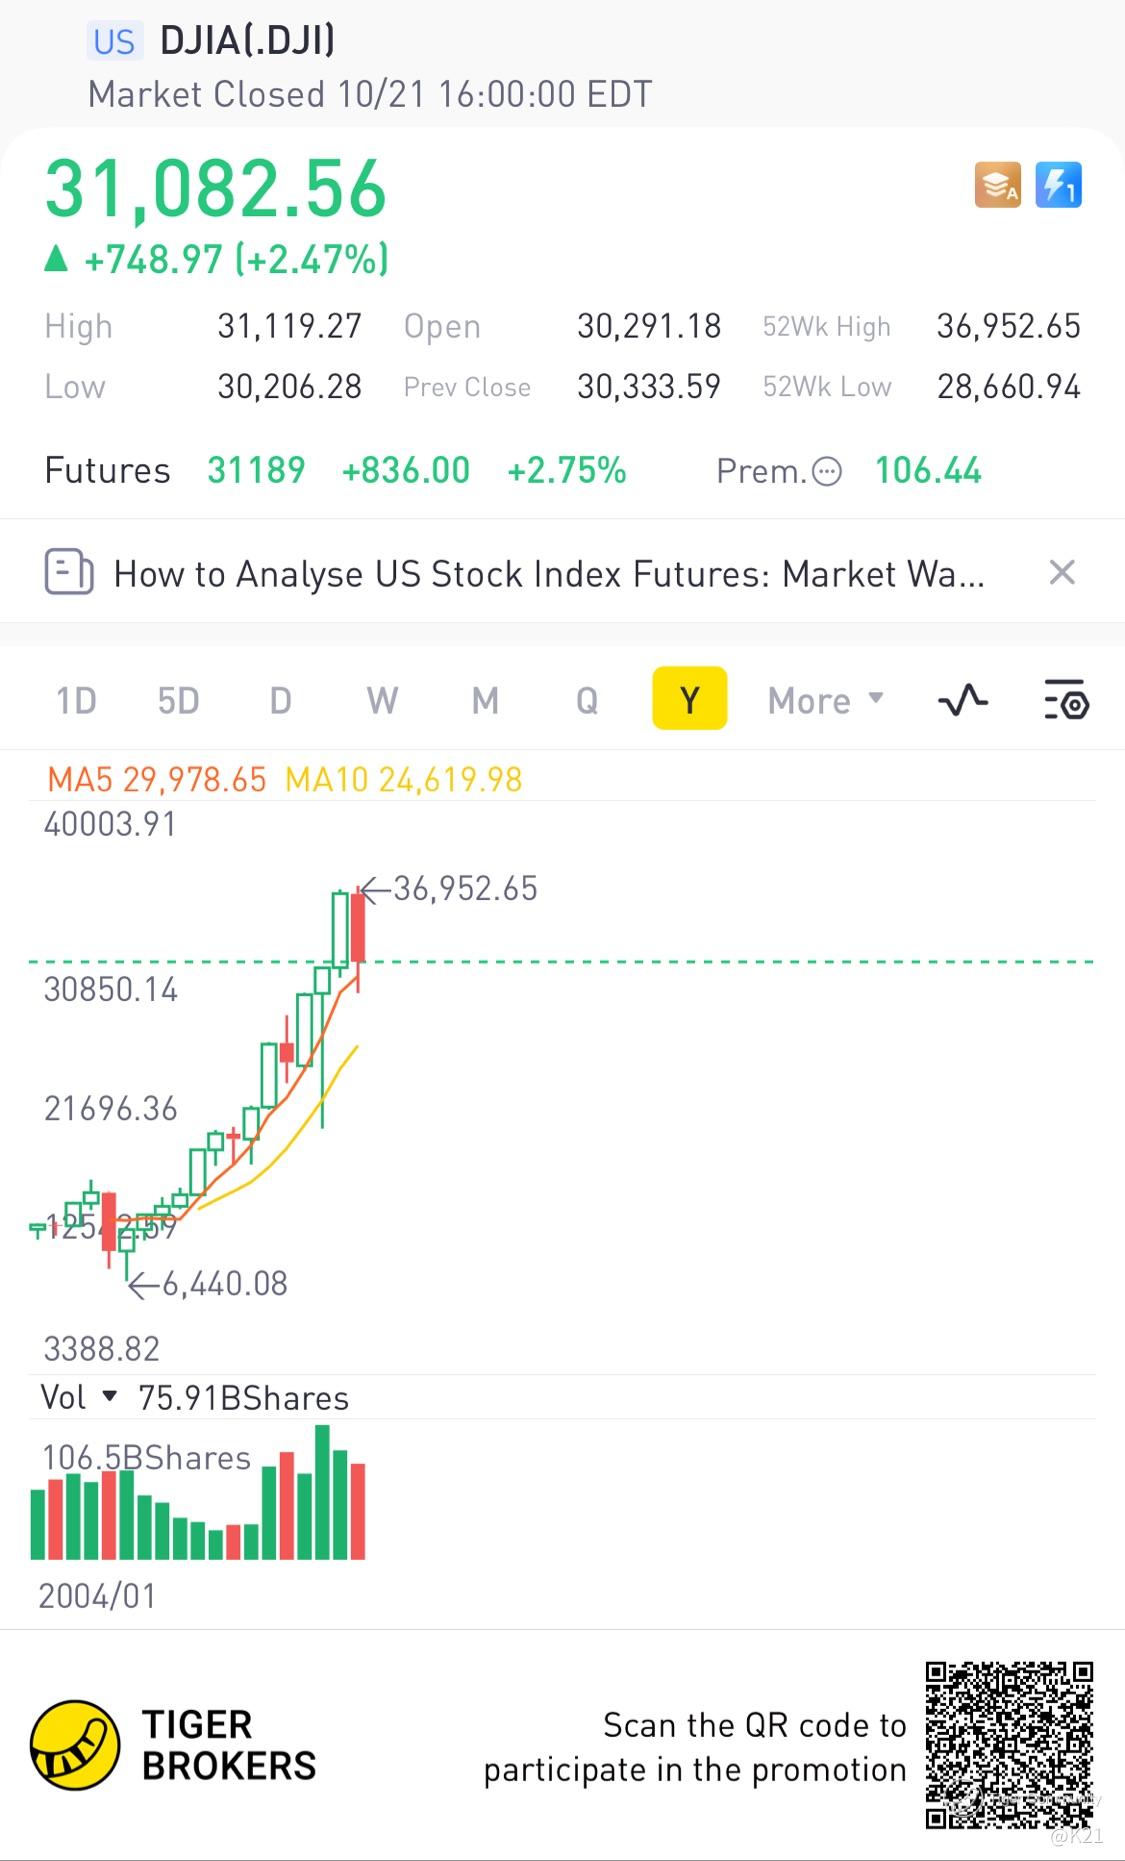This screenshot has width=1125, height=1861.
Task: Tap the blue lightning bolt badge icon
Action: [1058, 185]
